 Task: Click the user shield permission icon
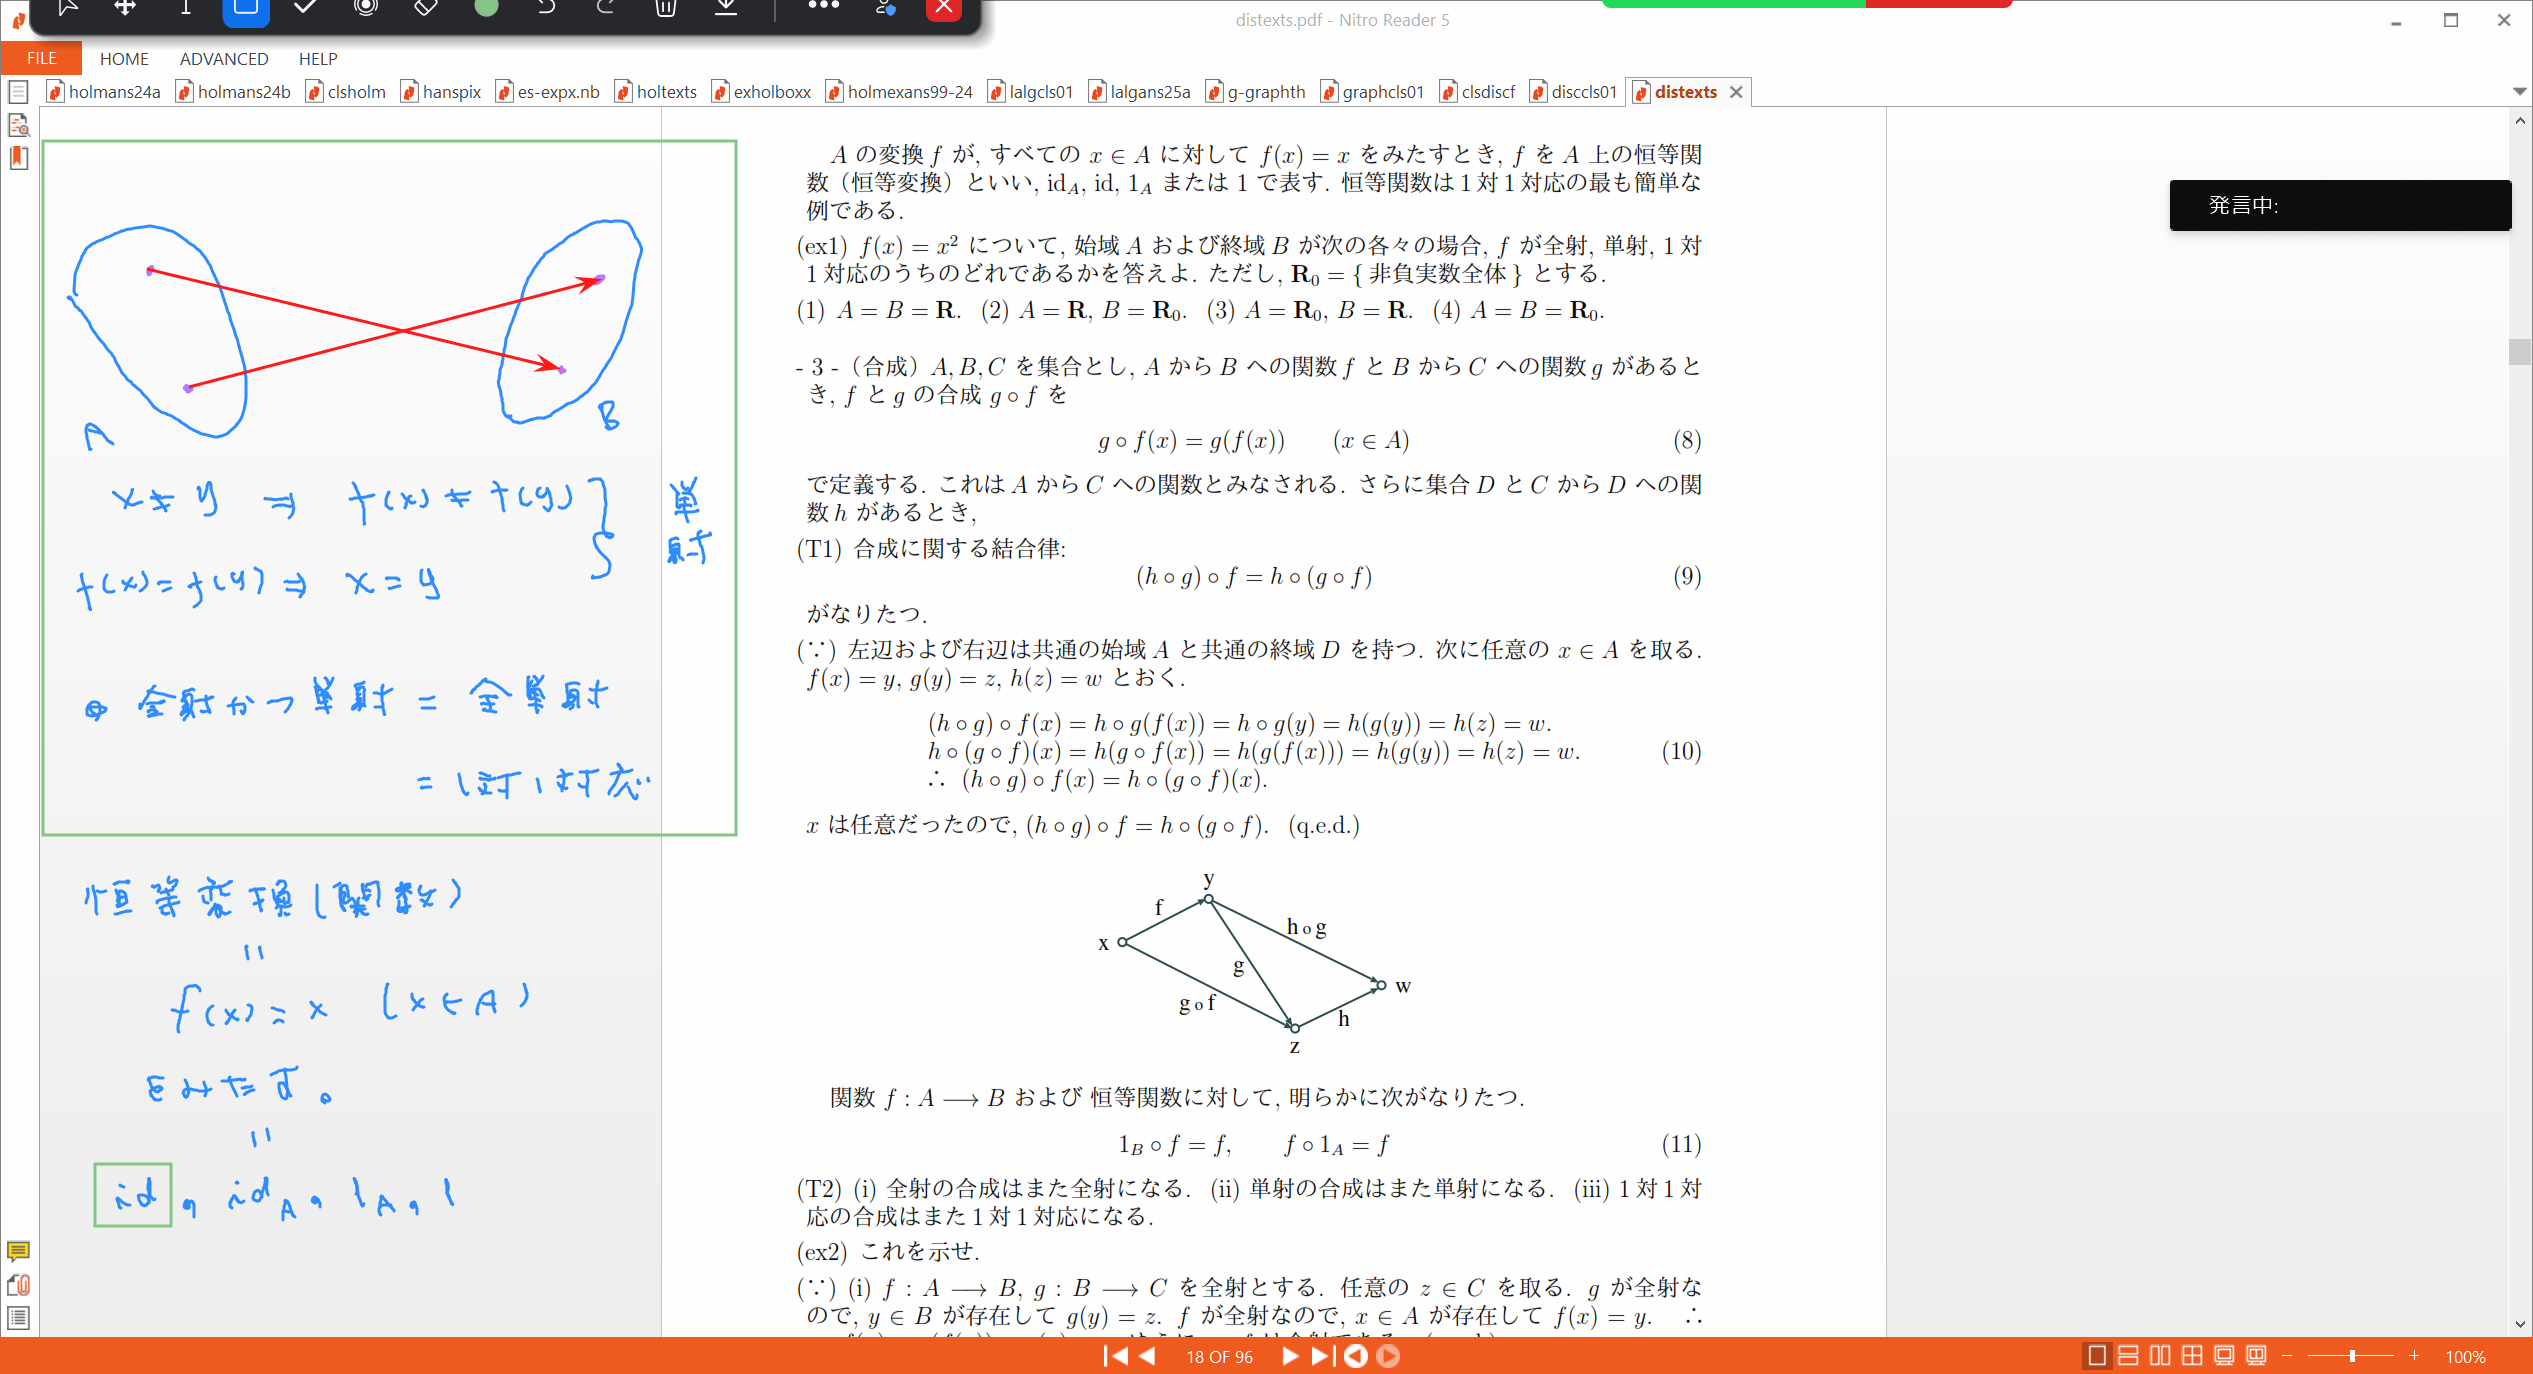(885, 8)
